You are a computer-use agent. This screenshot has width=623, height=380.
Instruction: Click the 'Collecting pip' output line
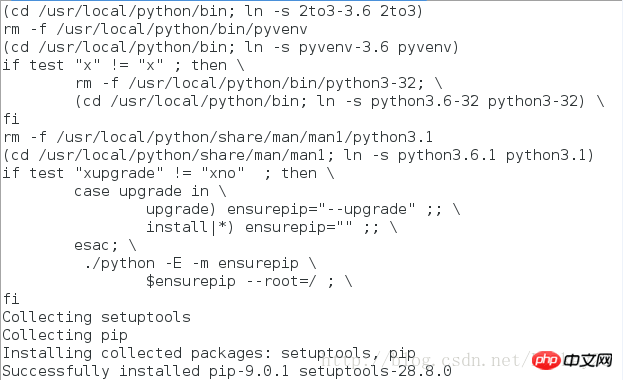[65, 335]
